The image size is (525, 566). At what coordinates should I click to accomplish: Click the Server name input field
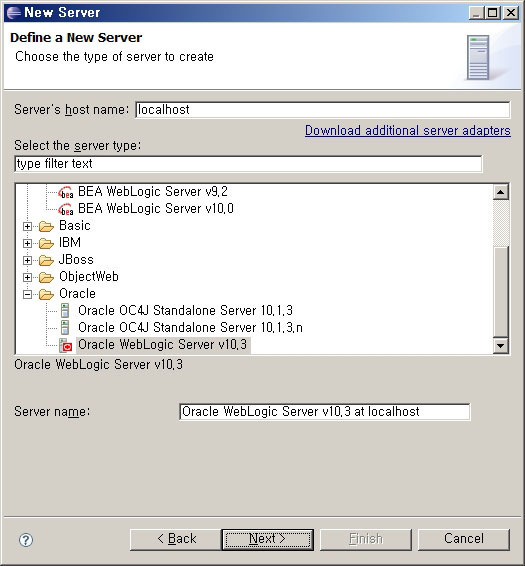click(325, 412)
